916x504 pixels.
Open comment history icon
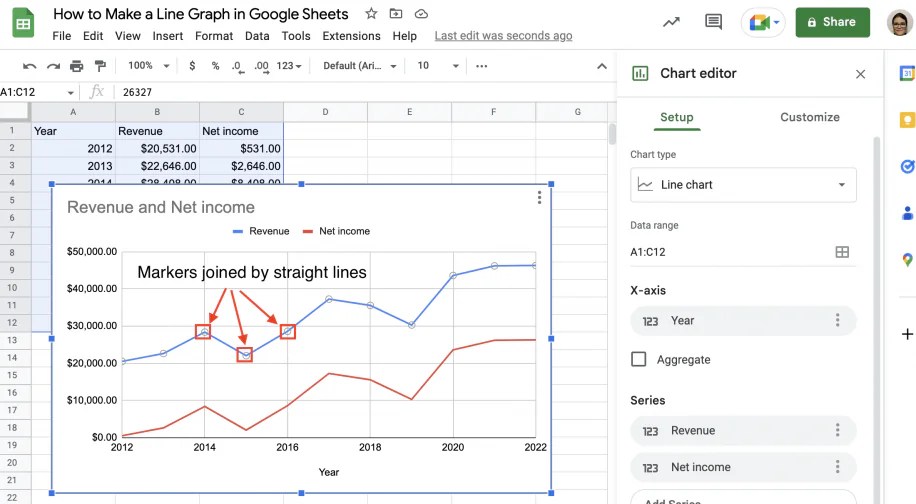[x=713, y=22]
